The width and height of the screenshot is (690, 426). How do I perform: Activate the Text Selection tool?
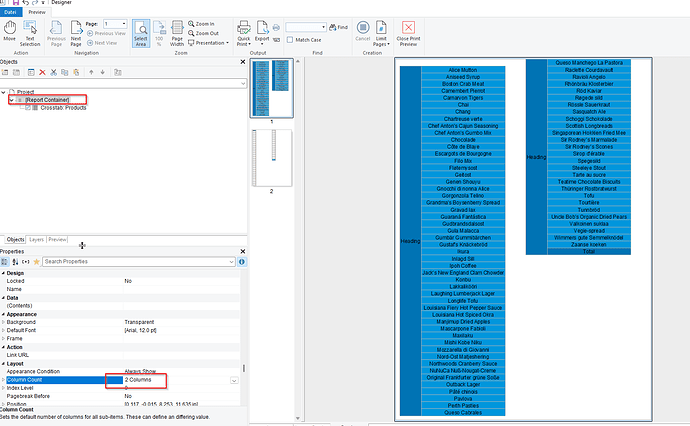click(30, 33)
